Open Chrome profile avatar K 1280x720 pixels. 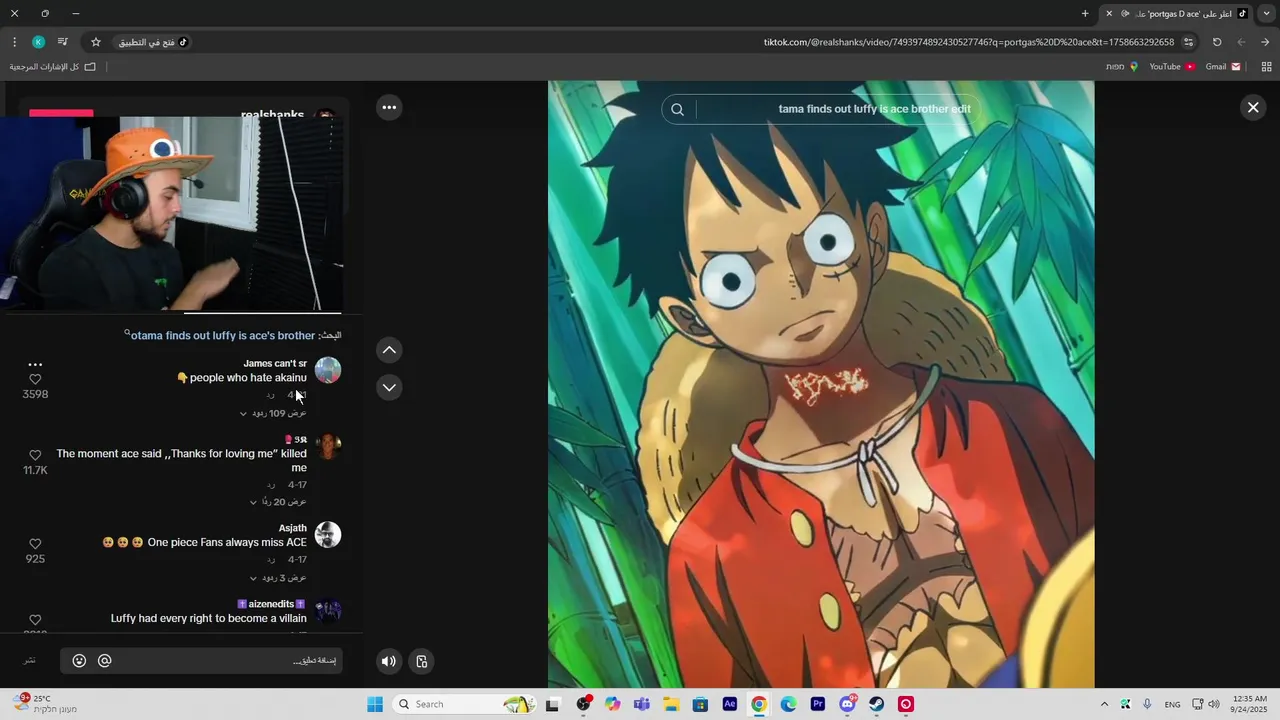point(38,42)
